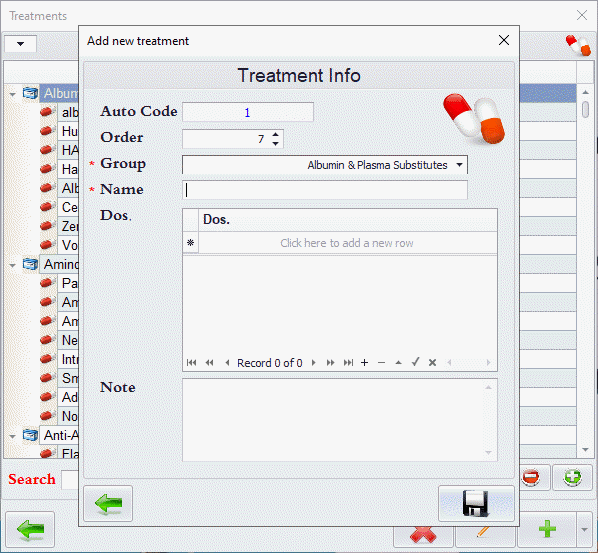Go to last record in Dos. navigator
598x553 pixels.
(348, 363)
